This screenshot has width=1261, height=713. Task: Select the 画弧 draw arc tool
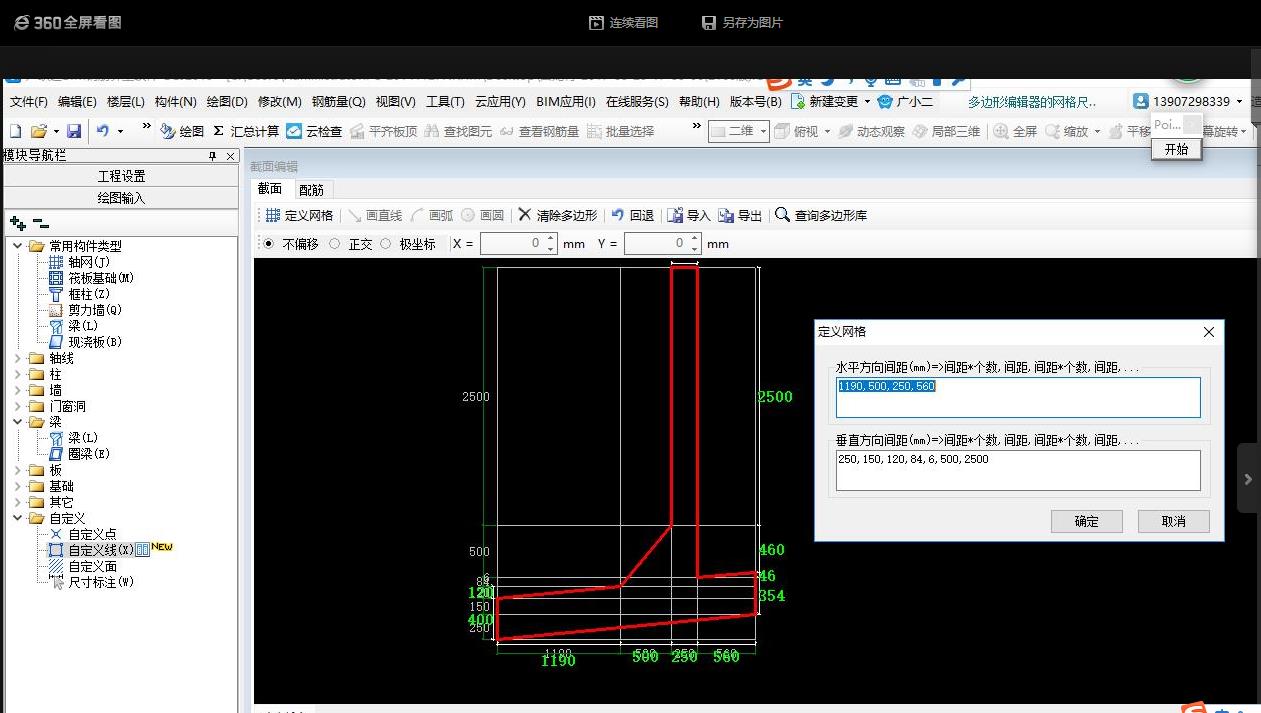432,215
